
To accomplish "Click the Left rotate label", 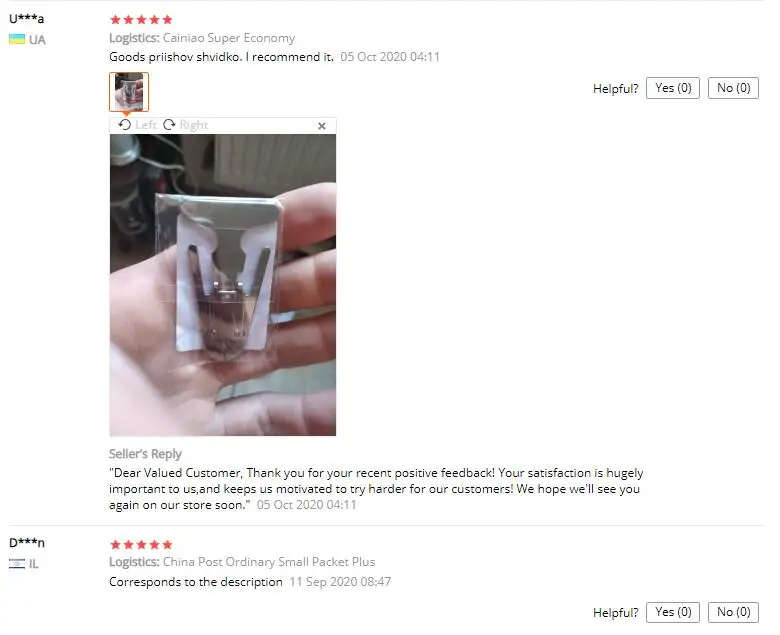I will [146, 125].
